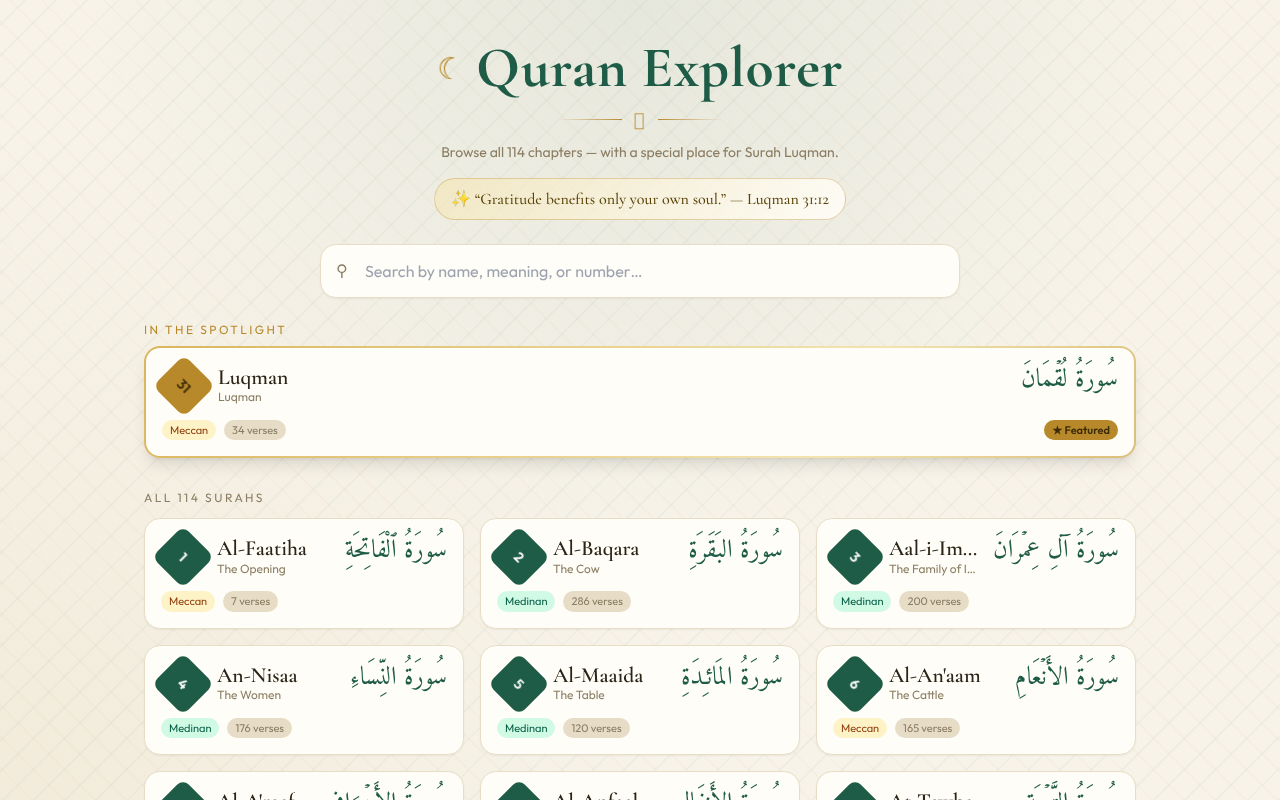
Task: Click the Medinan tag on Al-Baqara
Action: 526,601
